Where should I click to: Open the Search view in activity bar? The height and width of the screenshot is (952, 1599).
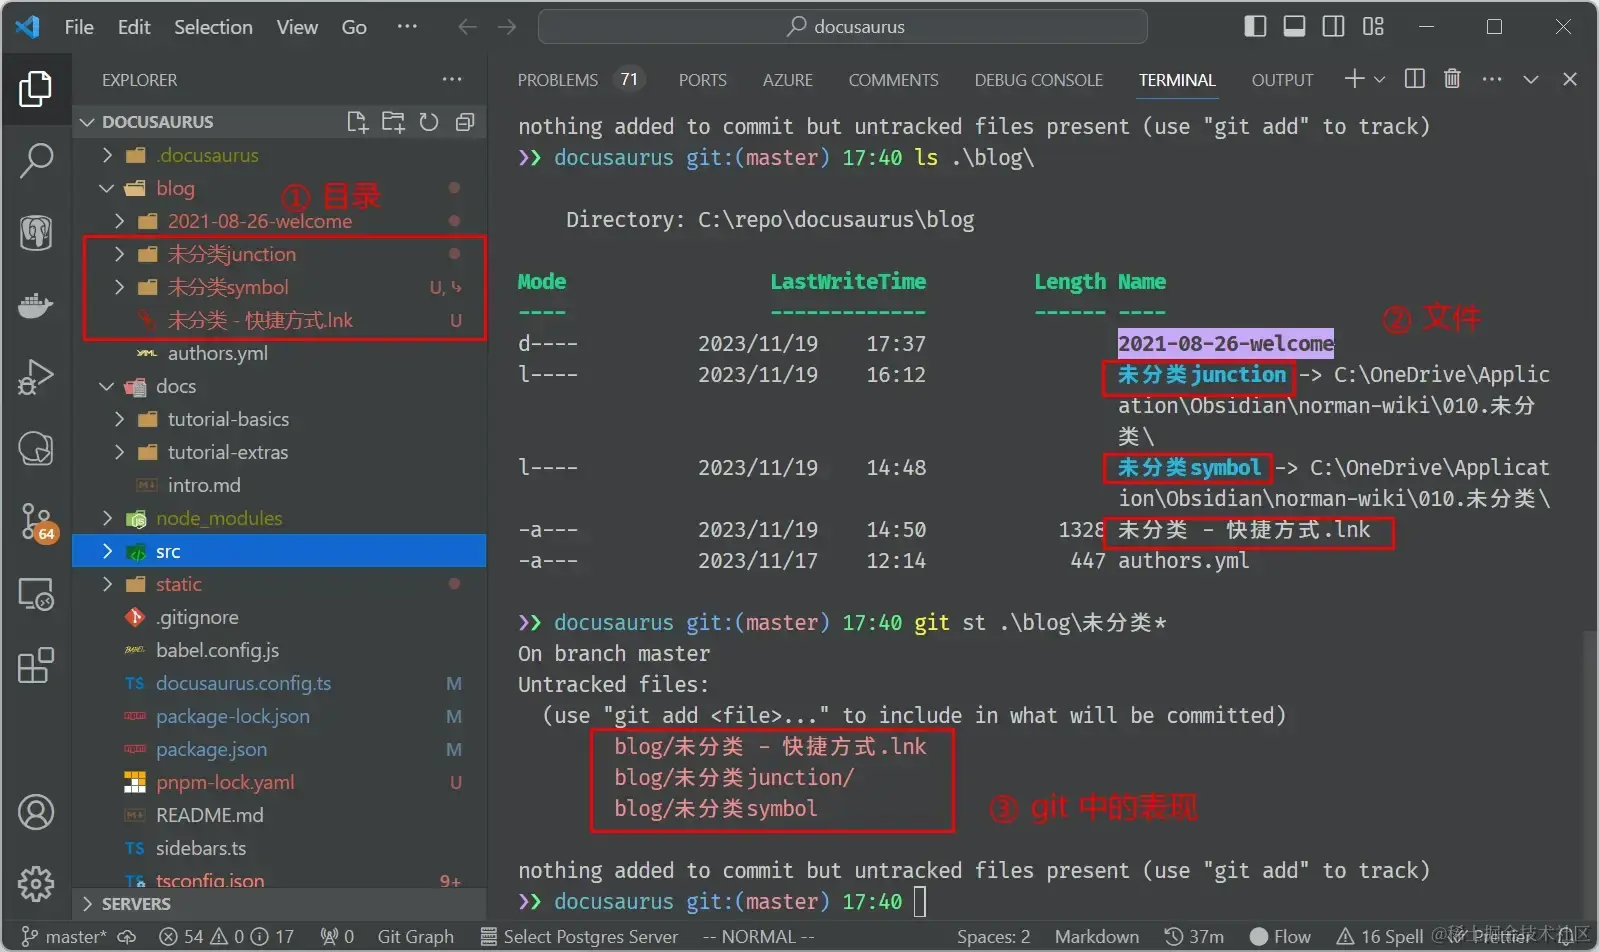pyautogui.click(x=36, y=160)
